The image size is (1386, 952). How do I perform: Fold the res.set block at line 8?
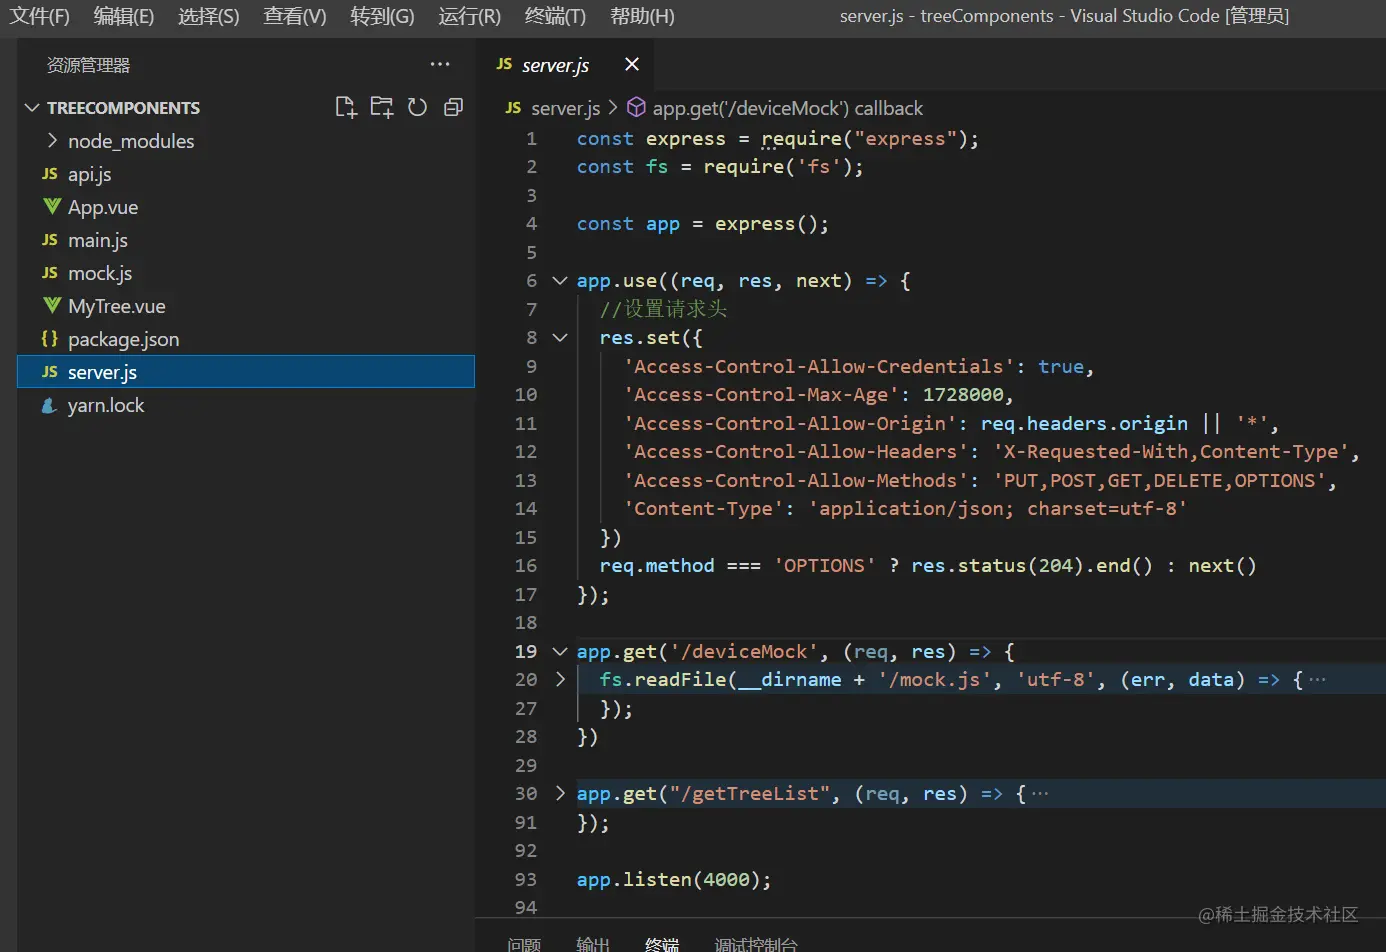tap(560, 338)
